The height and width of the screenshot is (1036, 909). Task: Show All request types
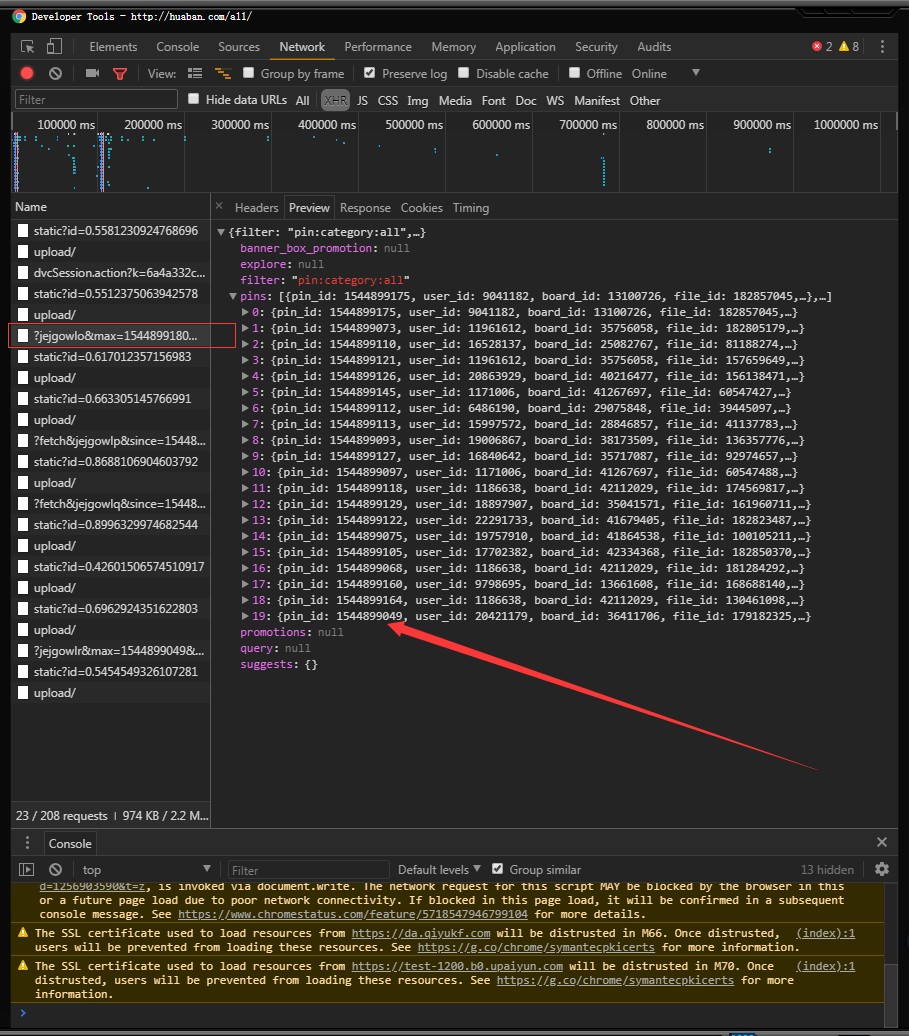click(x=303, y=100)
